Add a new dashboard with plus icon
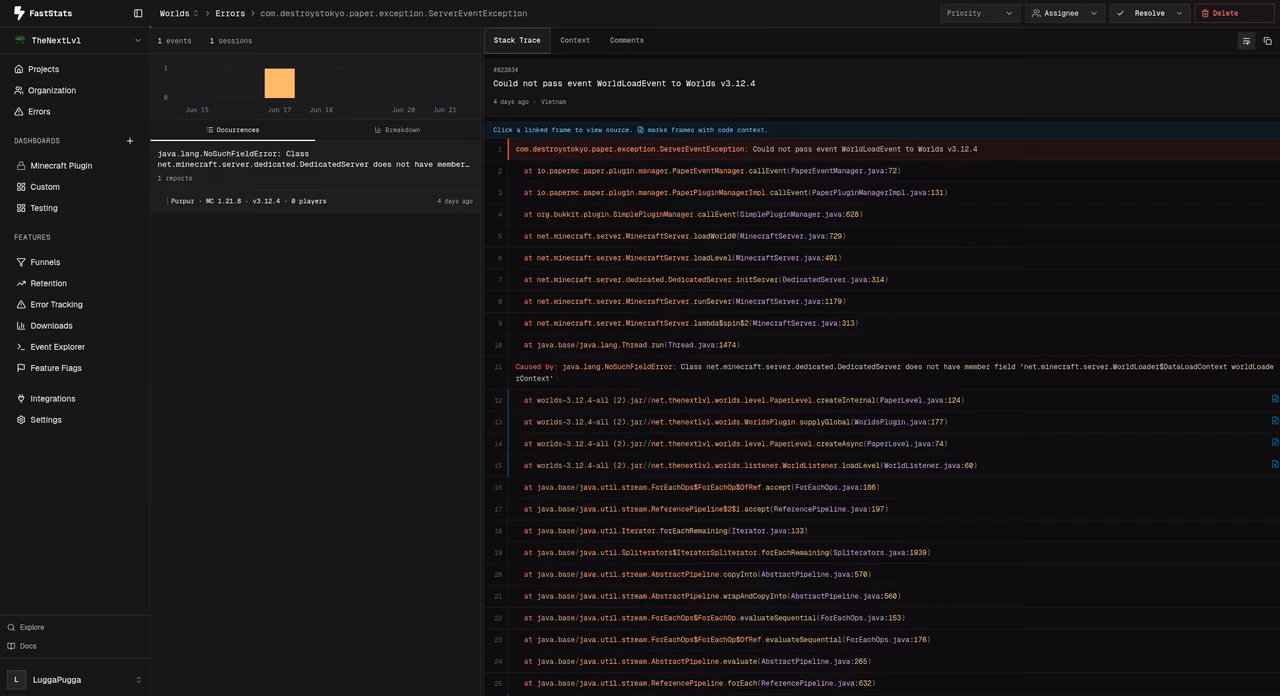Viewport: 1280px width, 696px height. tap(130, 141)
